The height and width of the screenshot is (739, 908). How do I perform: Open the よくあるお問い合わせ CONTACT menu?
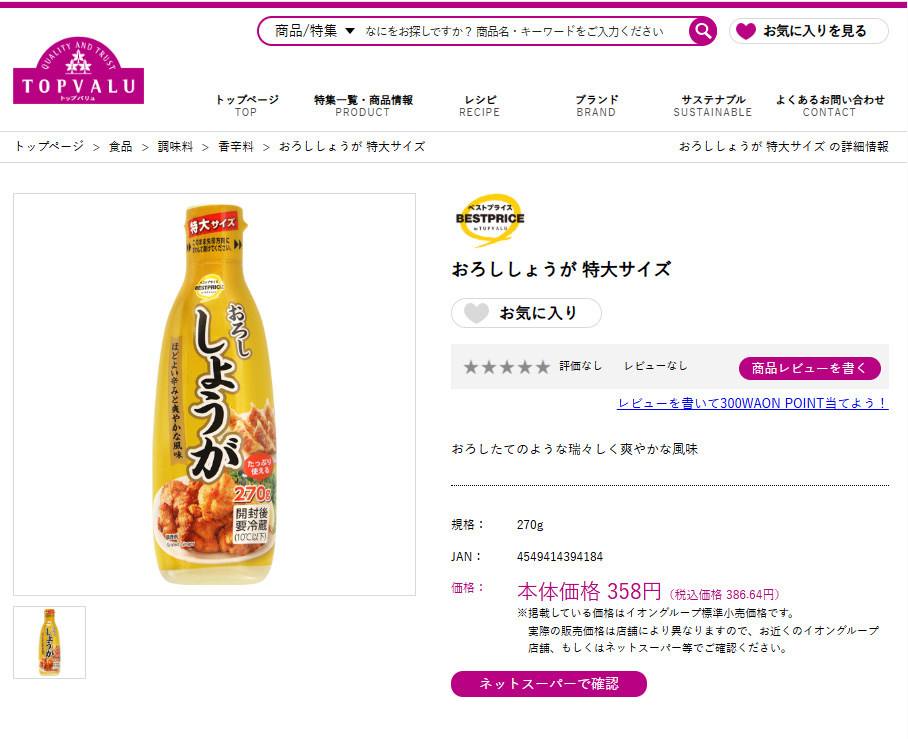point(830,105)
